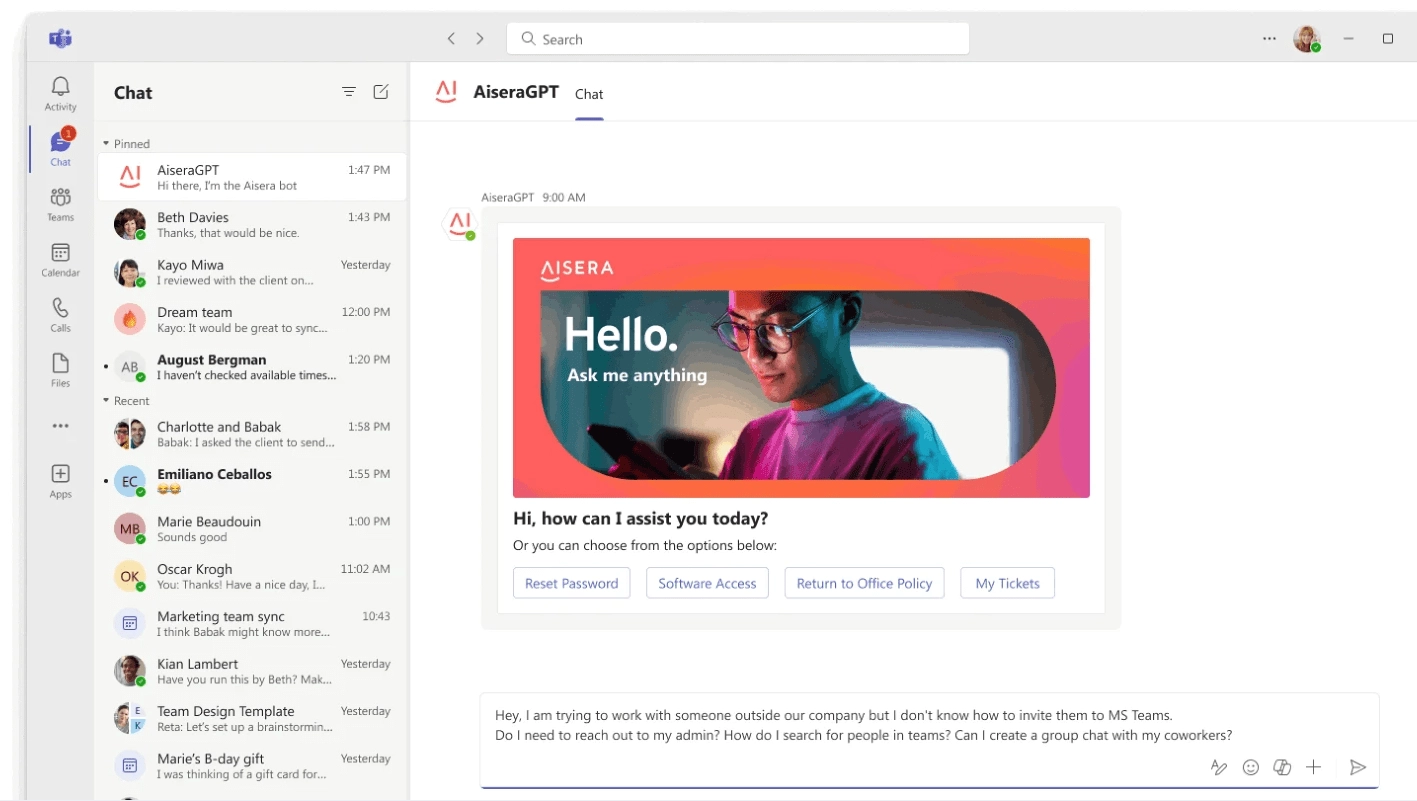Image resolution: width=1417 pixels, height=801 pixels.
Task: Open the Files icon in sidebar
Action: [60, 369]
